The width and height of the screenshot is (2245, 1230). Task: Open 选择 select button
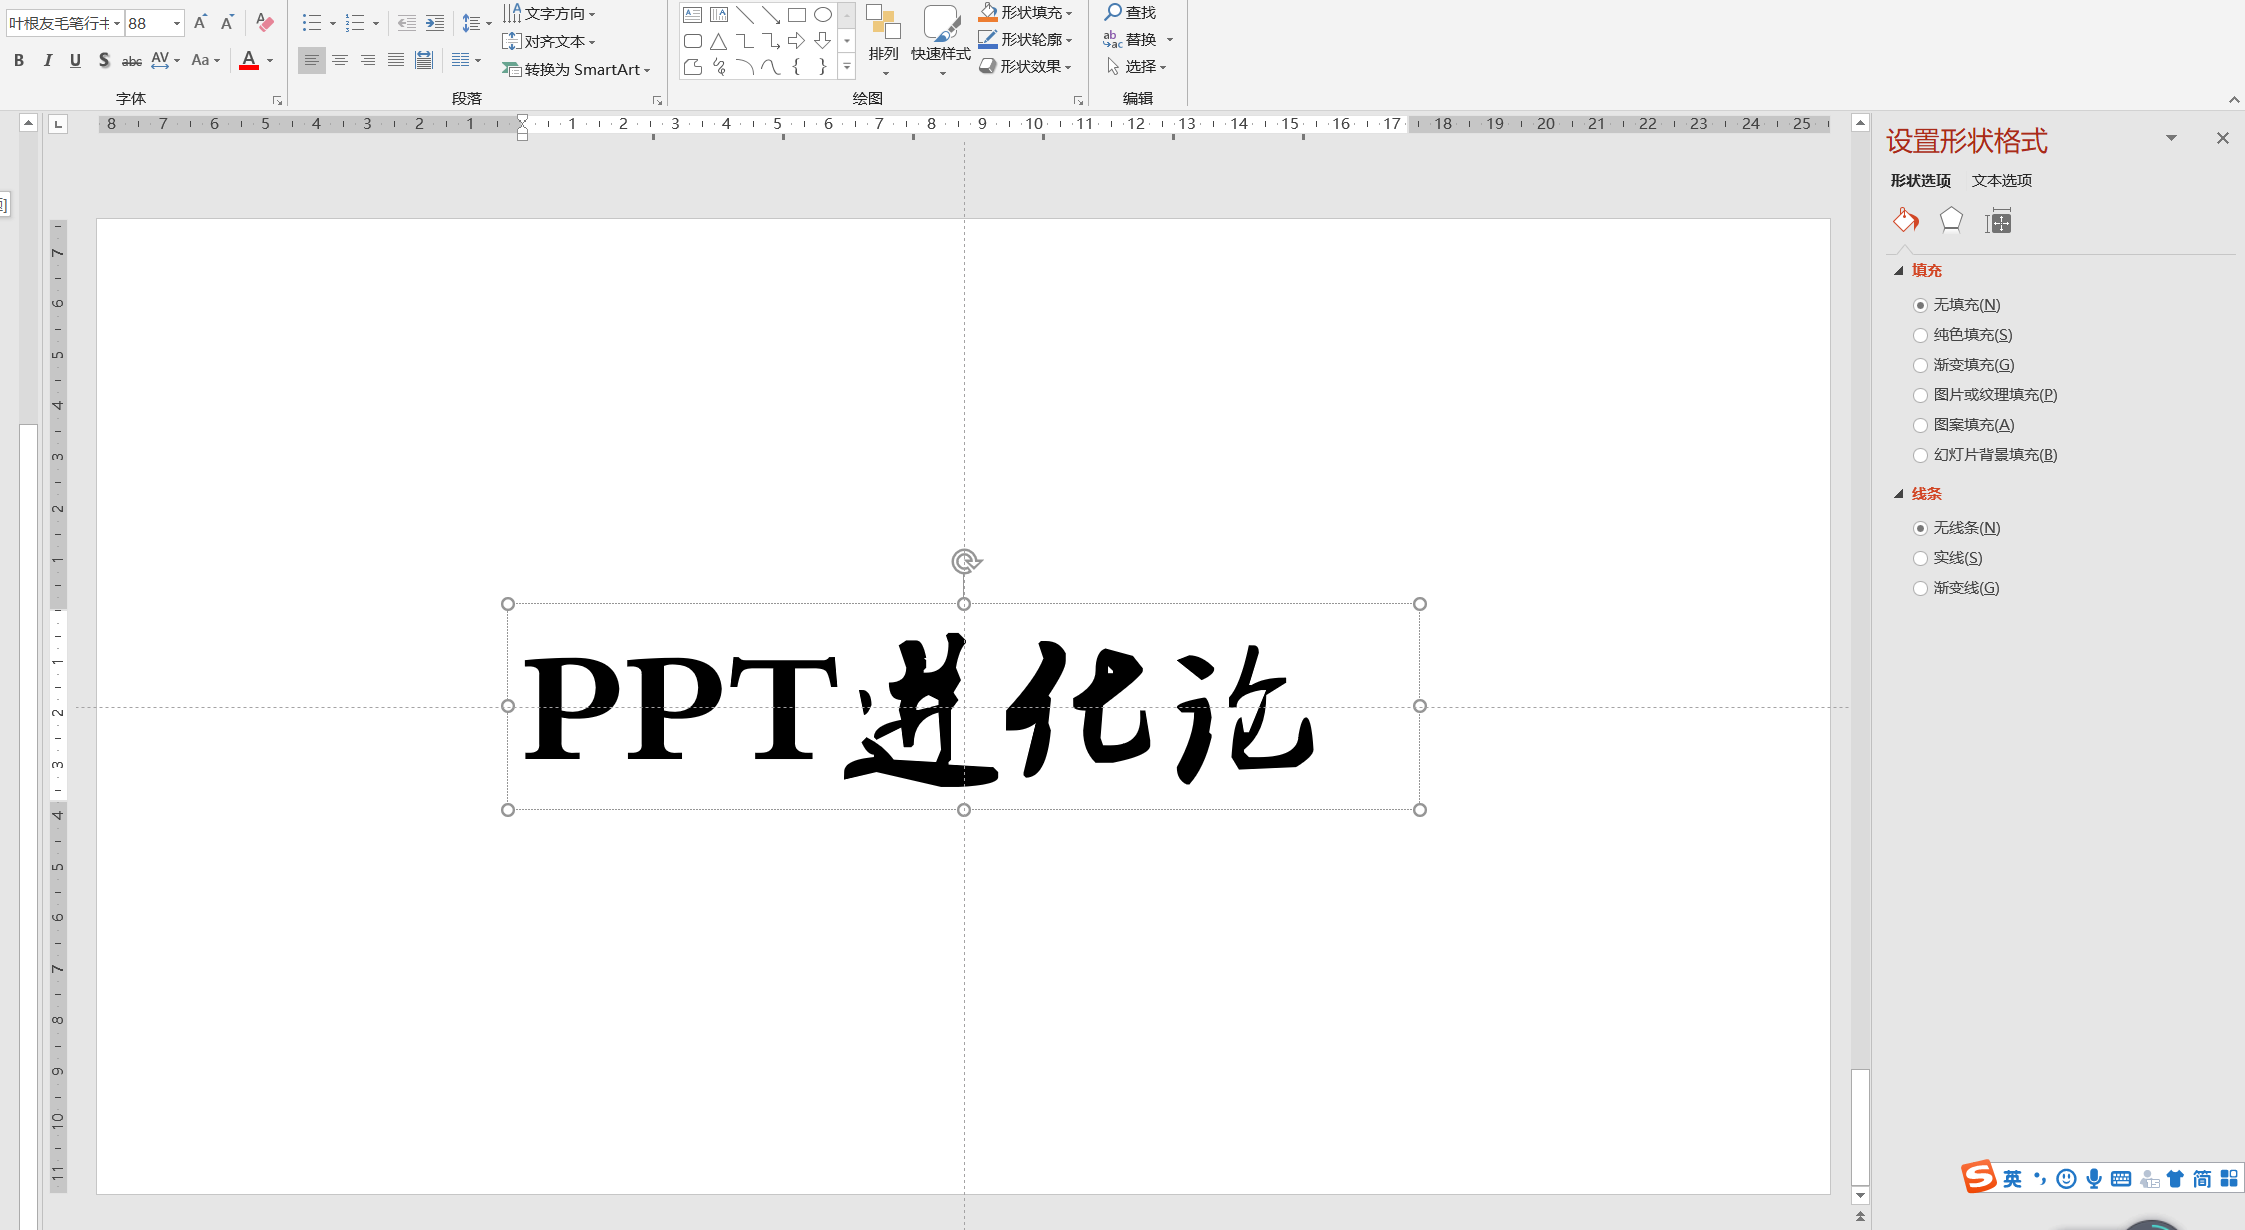pos(1137,66)
